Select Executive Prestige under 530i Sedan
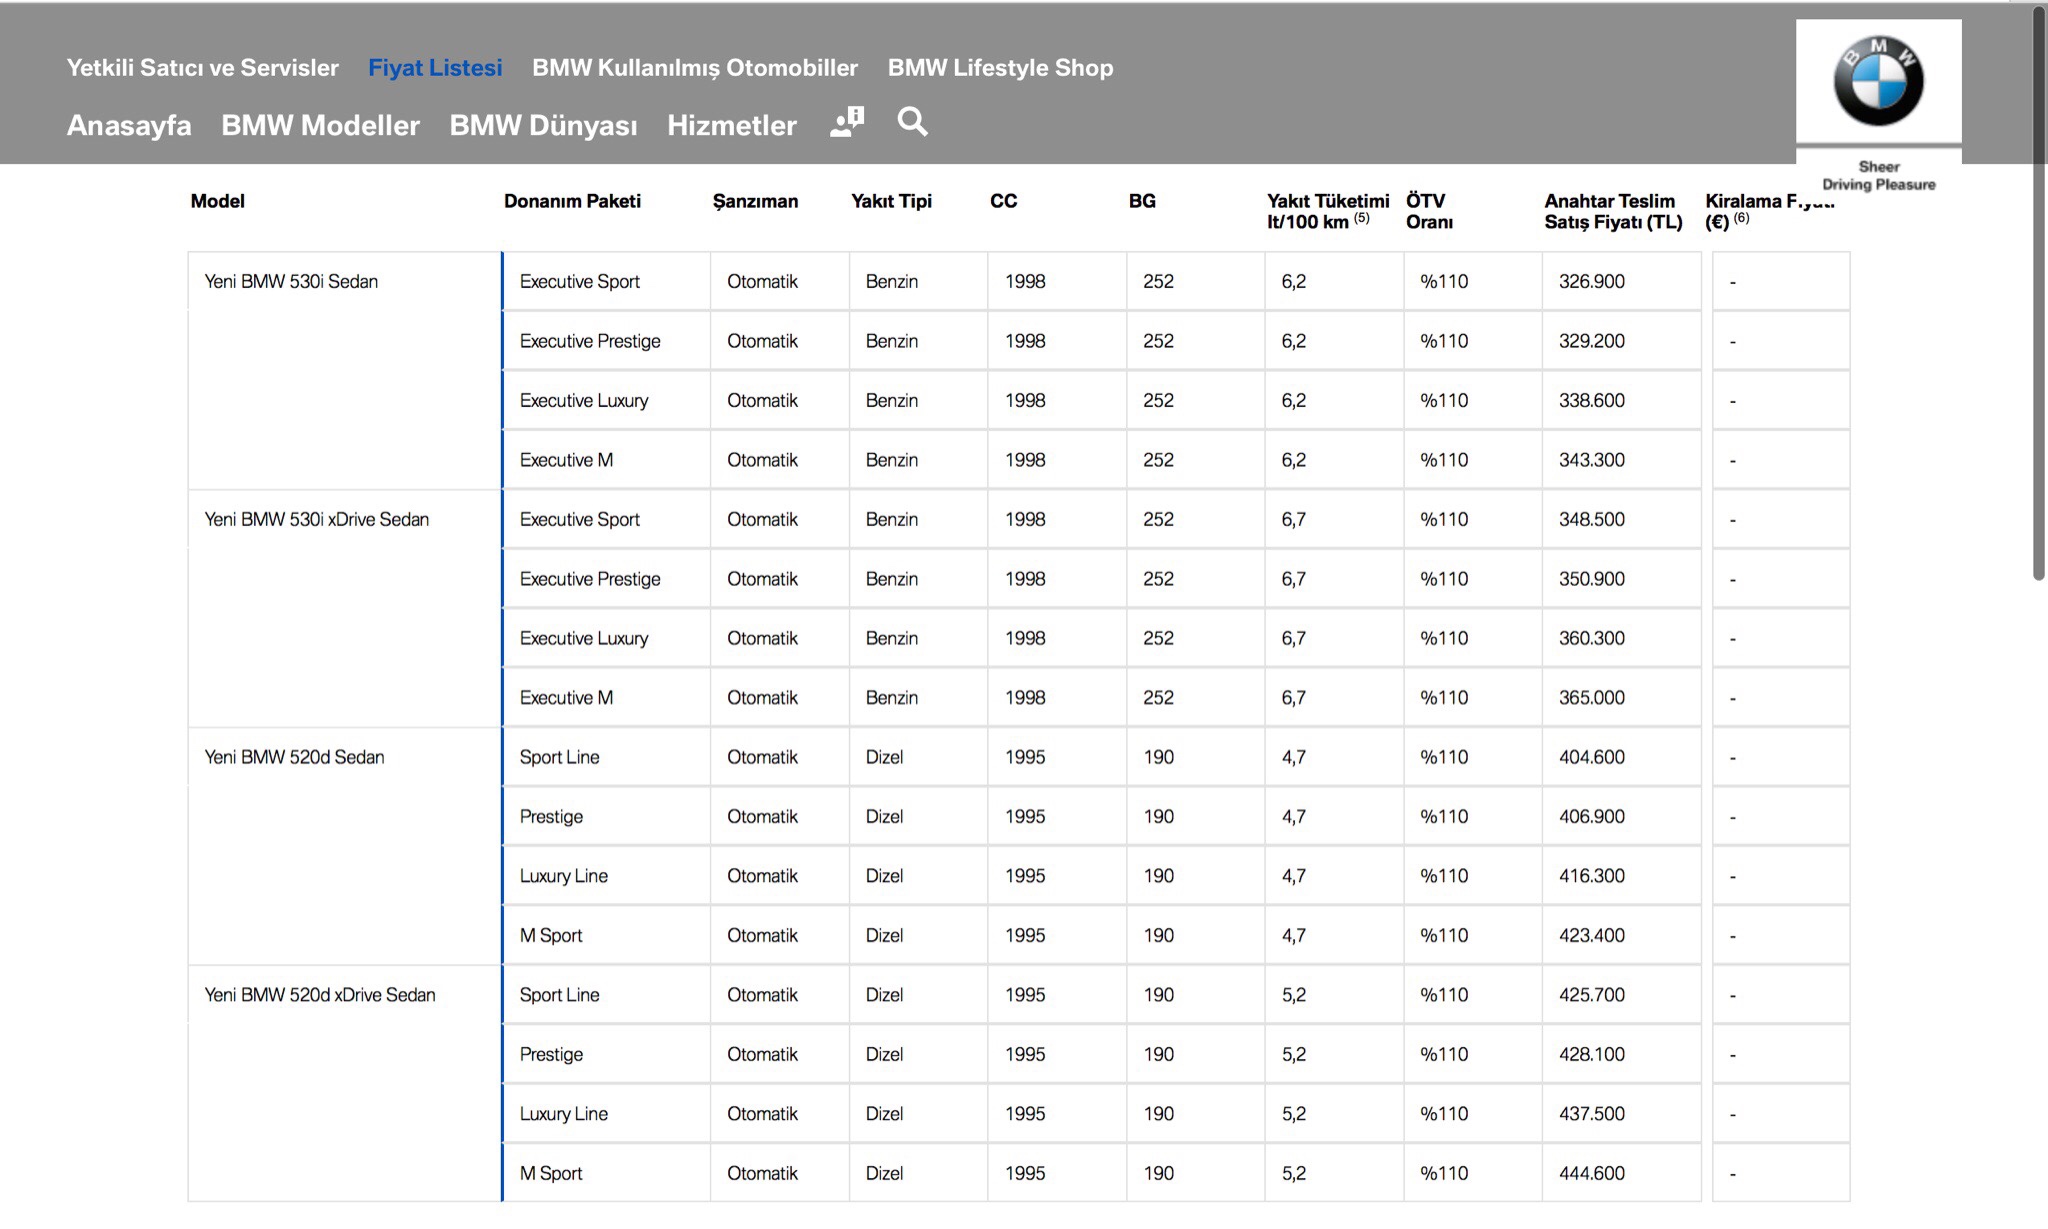Image resolution: width=2048 pixels, height=1229 pixels. pyautogui.click(x=590, y=341)
